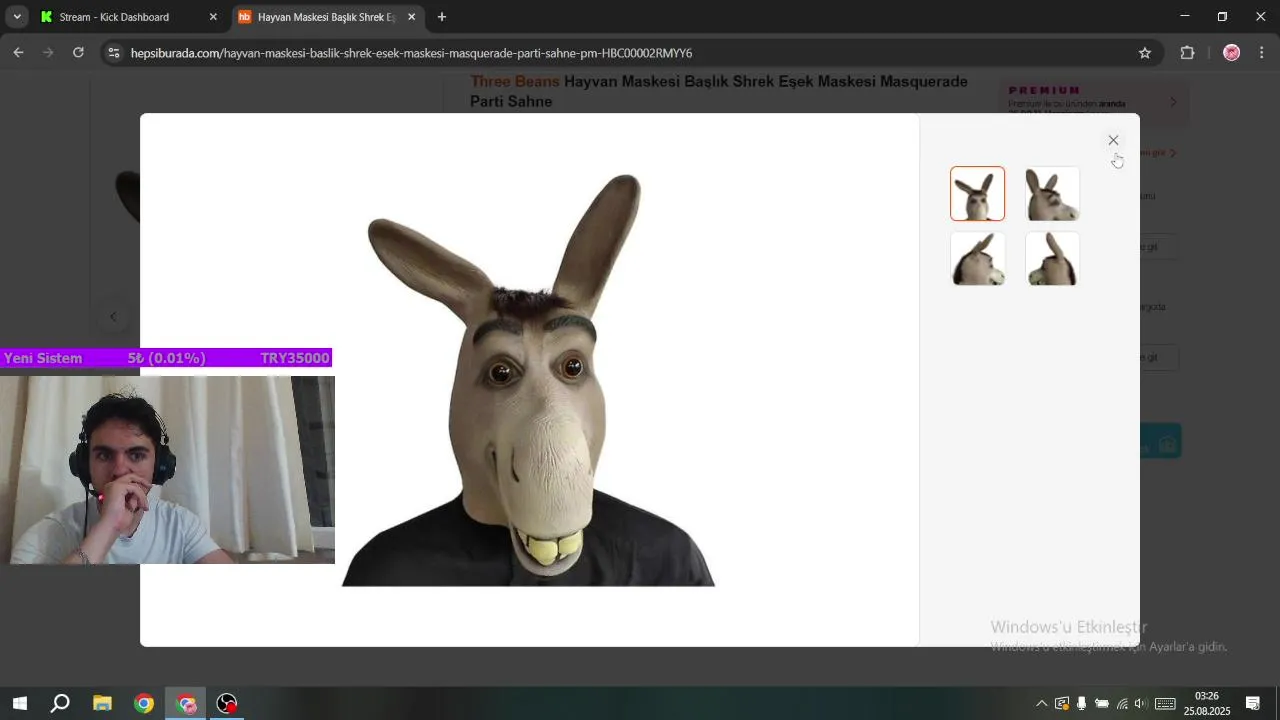The image size is (1280, 720).
Task: Click the microphone tray icon
Action: [1081, 704]
